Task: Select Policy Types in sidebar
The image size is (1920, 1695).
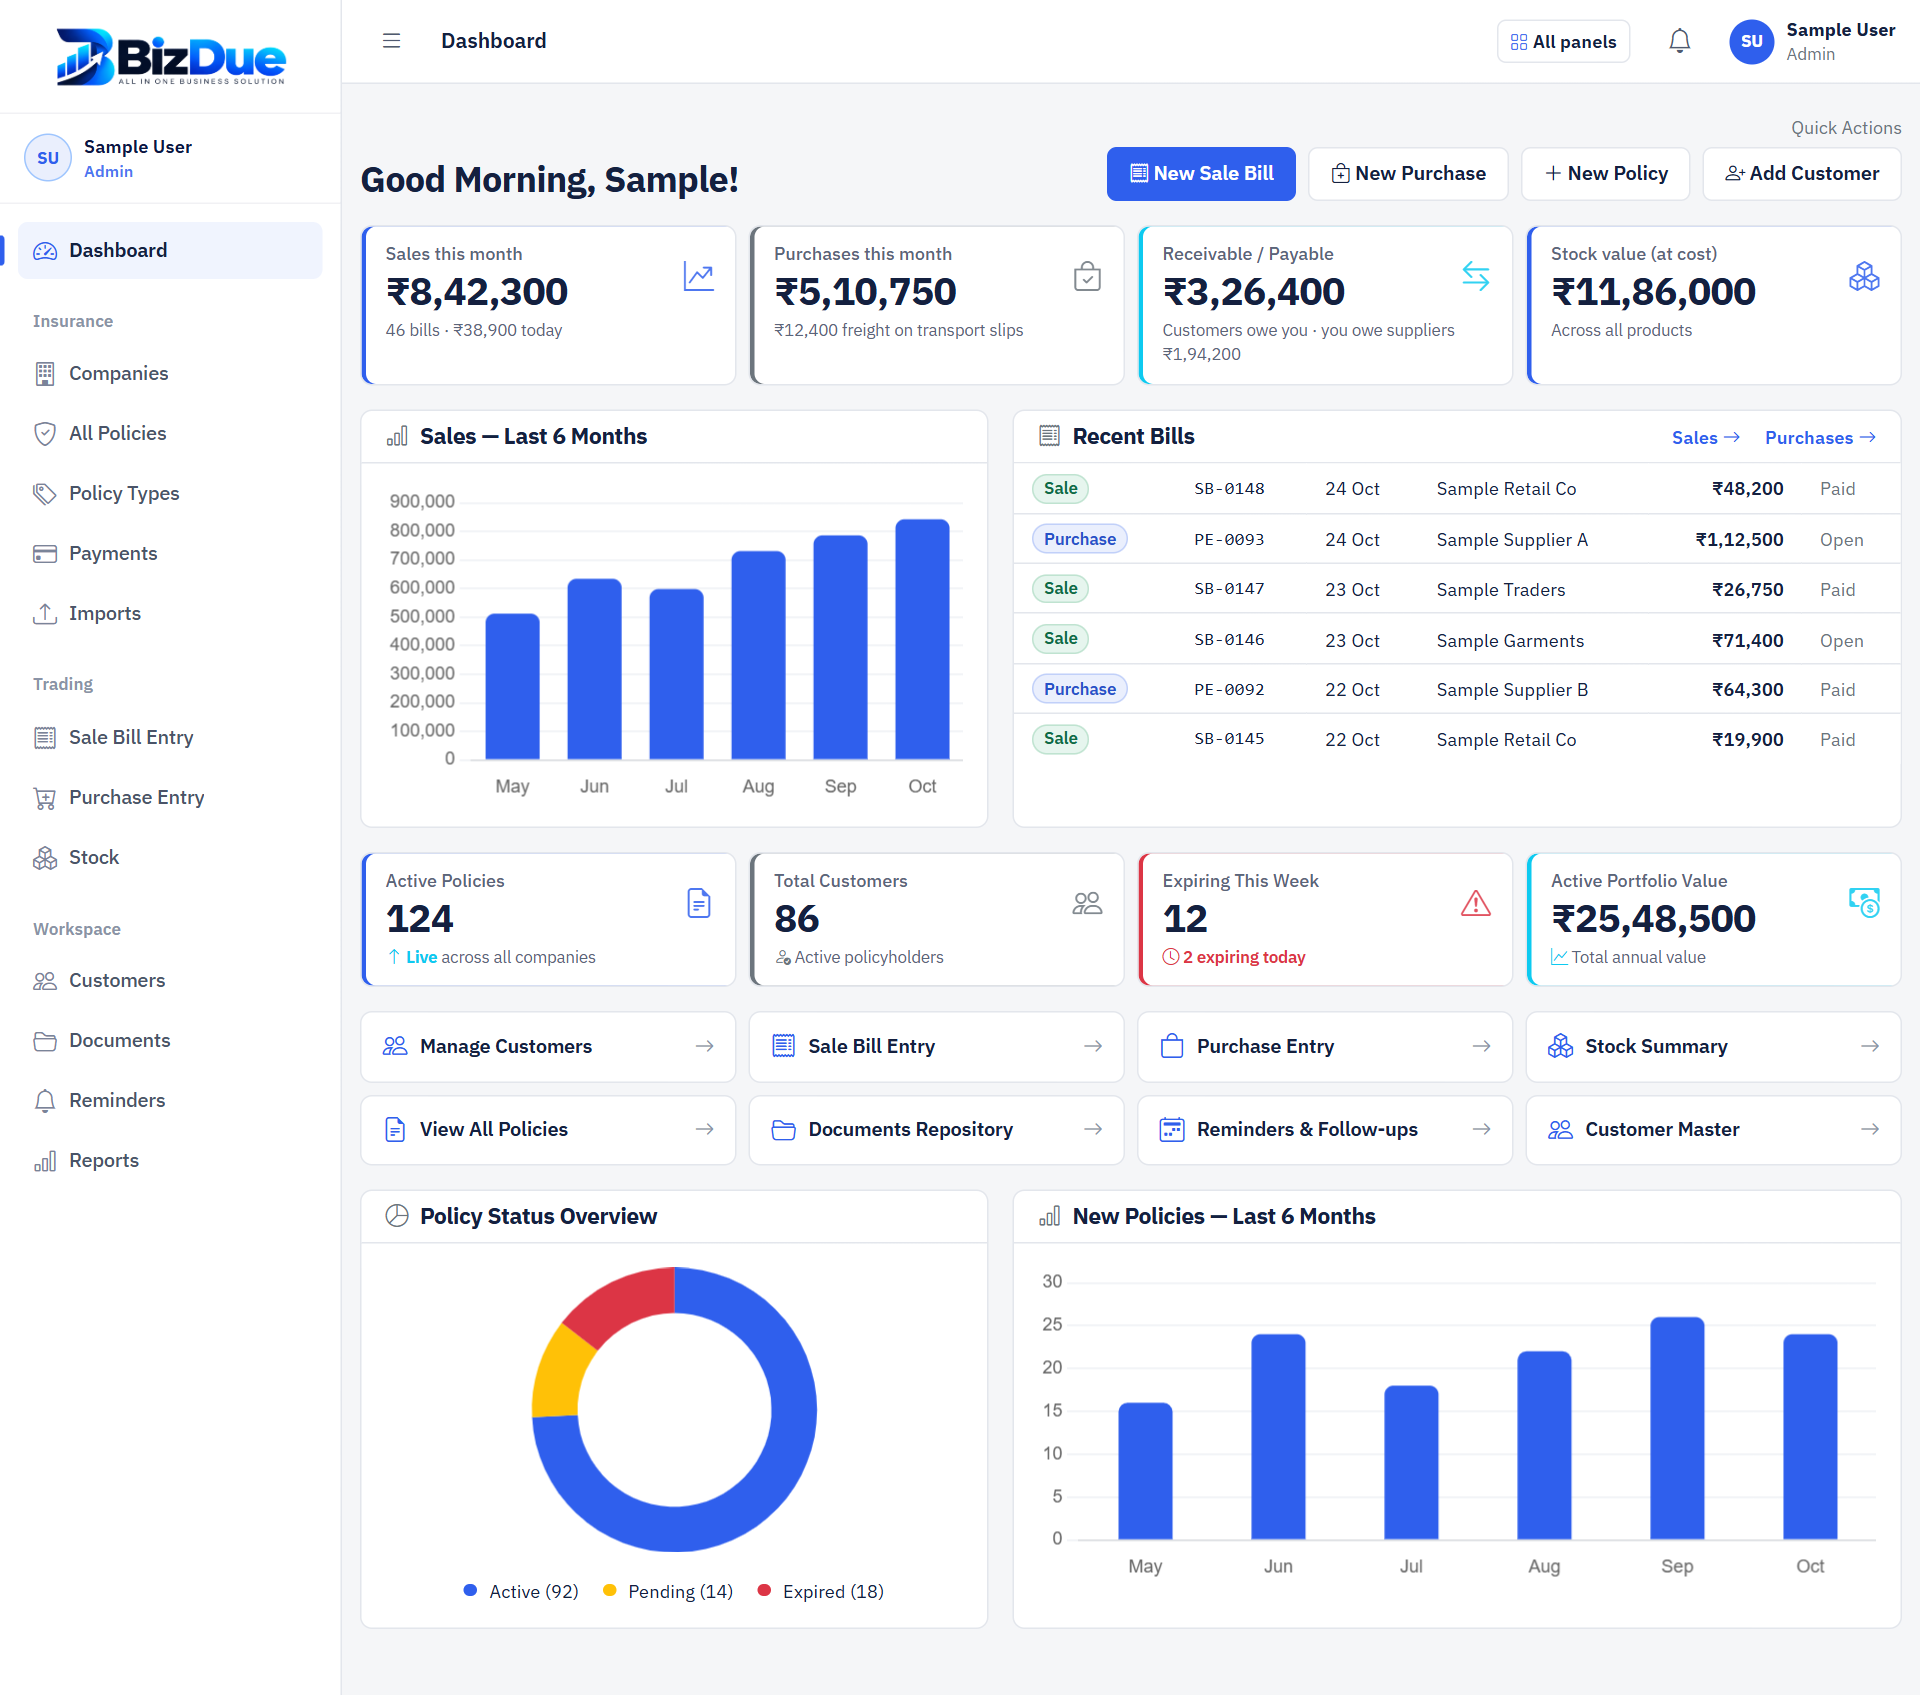Action: (170, 493)
